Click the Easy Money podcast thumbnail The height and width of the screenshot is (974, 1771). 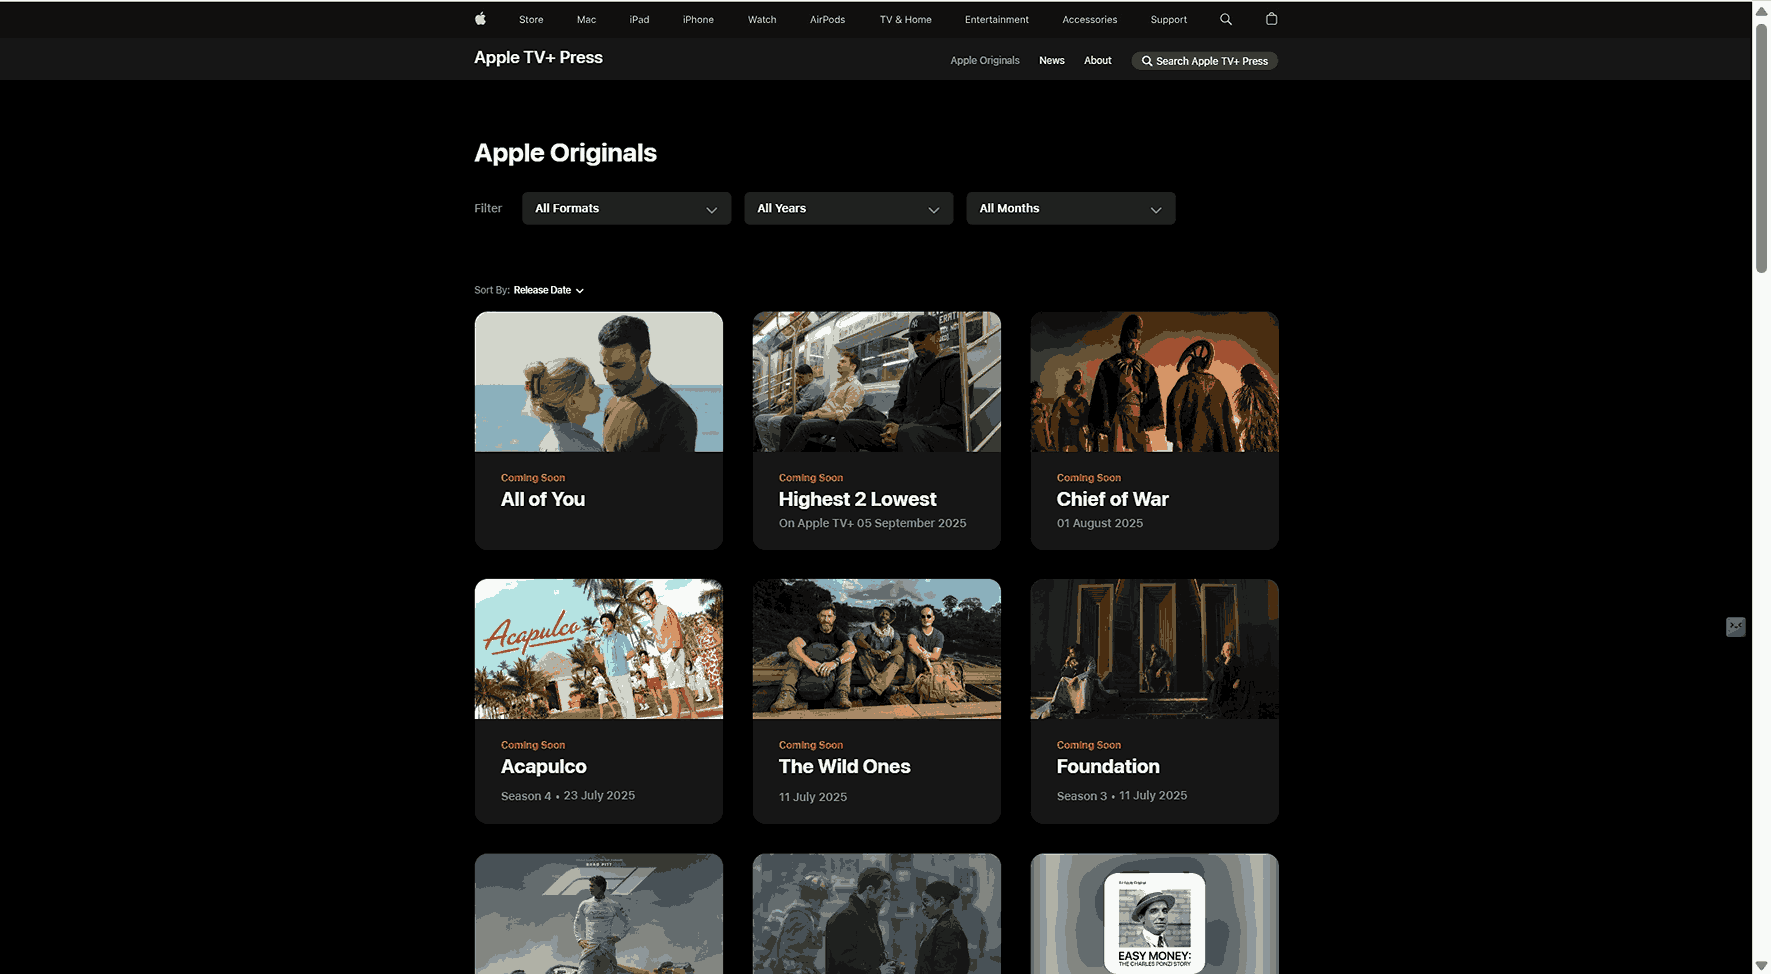click(1154, 913)
